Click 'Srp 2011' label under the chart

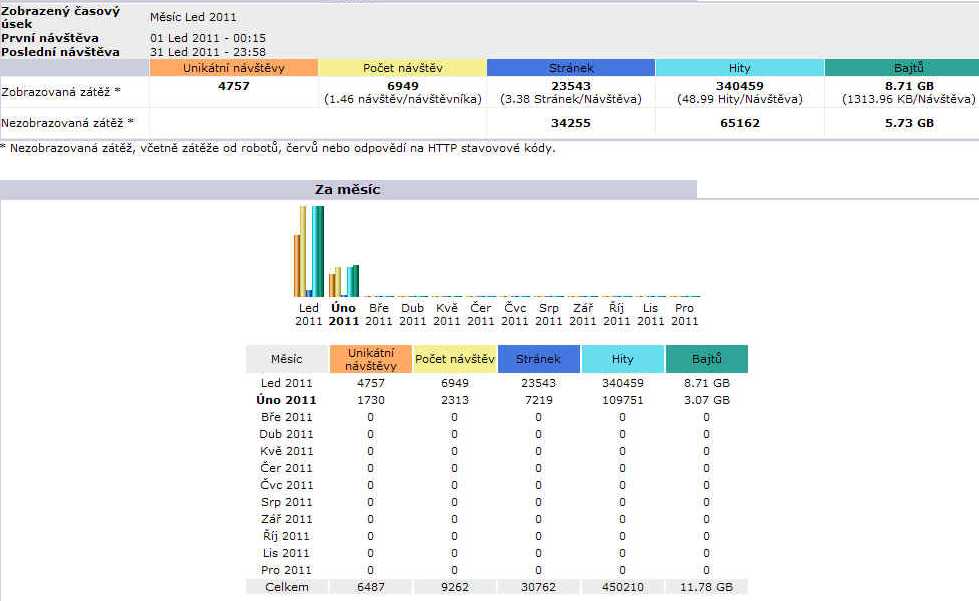[x=549, y=315]
